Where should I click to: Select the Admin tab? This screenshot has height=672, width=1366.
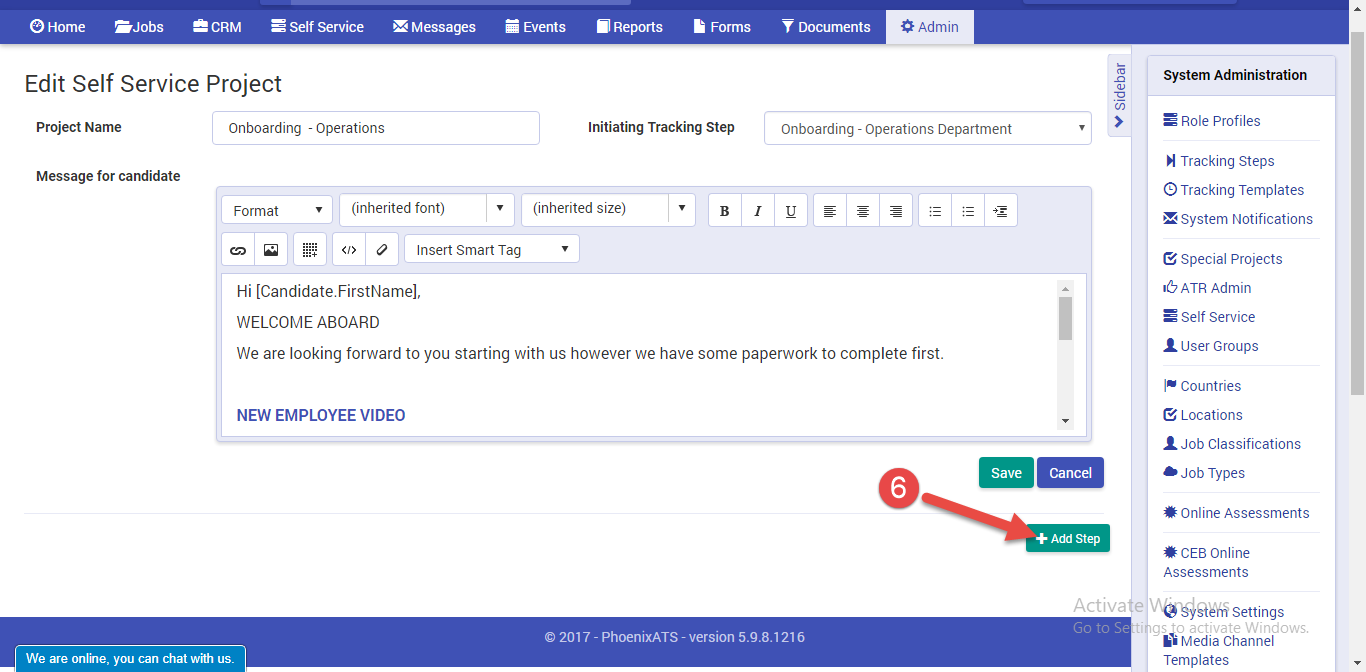click(x=930, y=27)
